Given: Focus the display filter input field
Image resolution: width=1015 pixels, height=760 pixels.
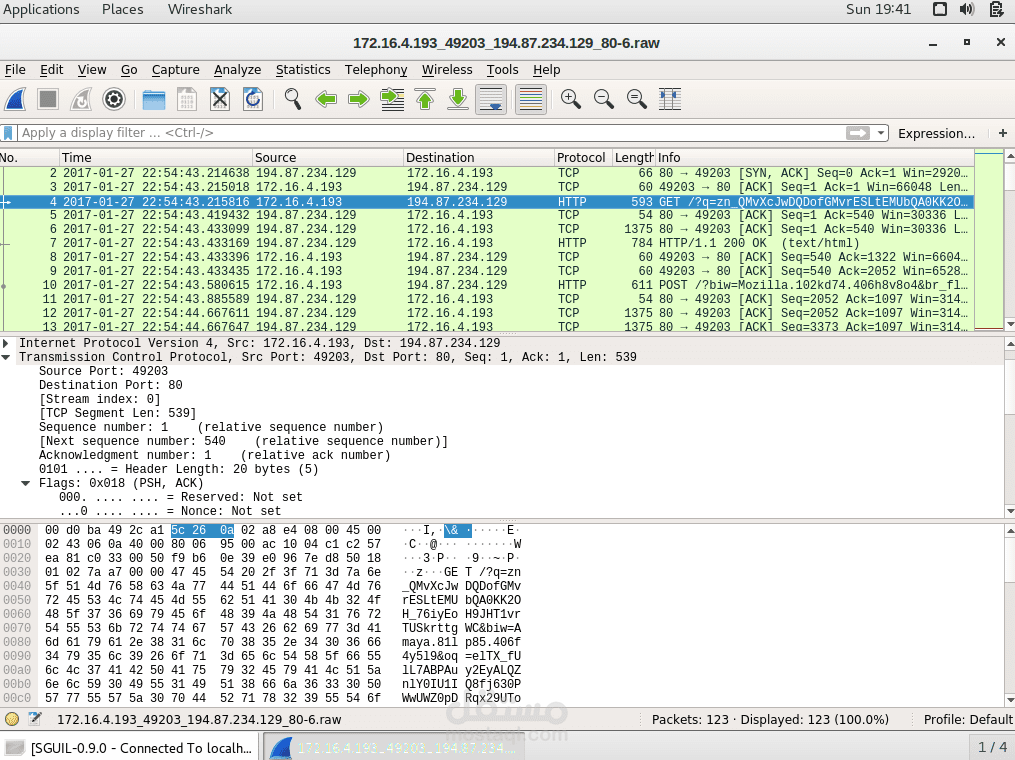Looking at the screenshot, I should pos(400,132).
